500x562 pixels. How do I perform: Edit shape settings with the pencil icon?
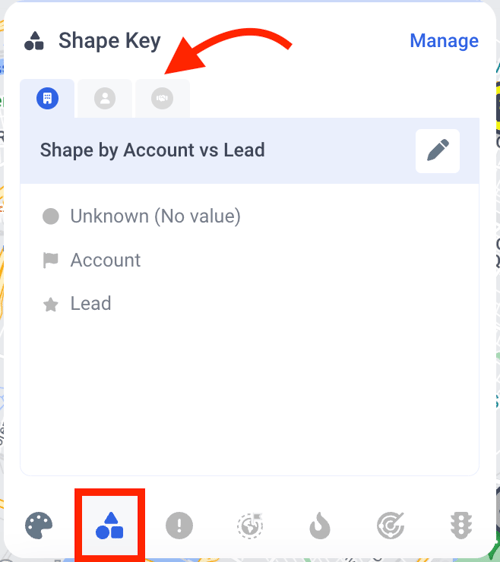(x=438, y=151)
